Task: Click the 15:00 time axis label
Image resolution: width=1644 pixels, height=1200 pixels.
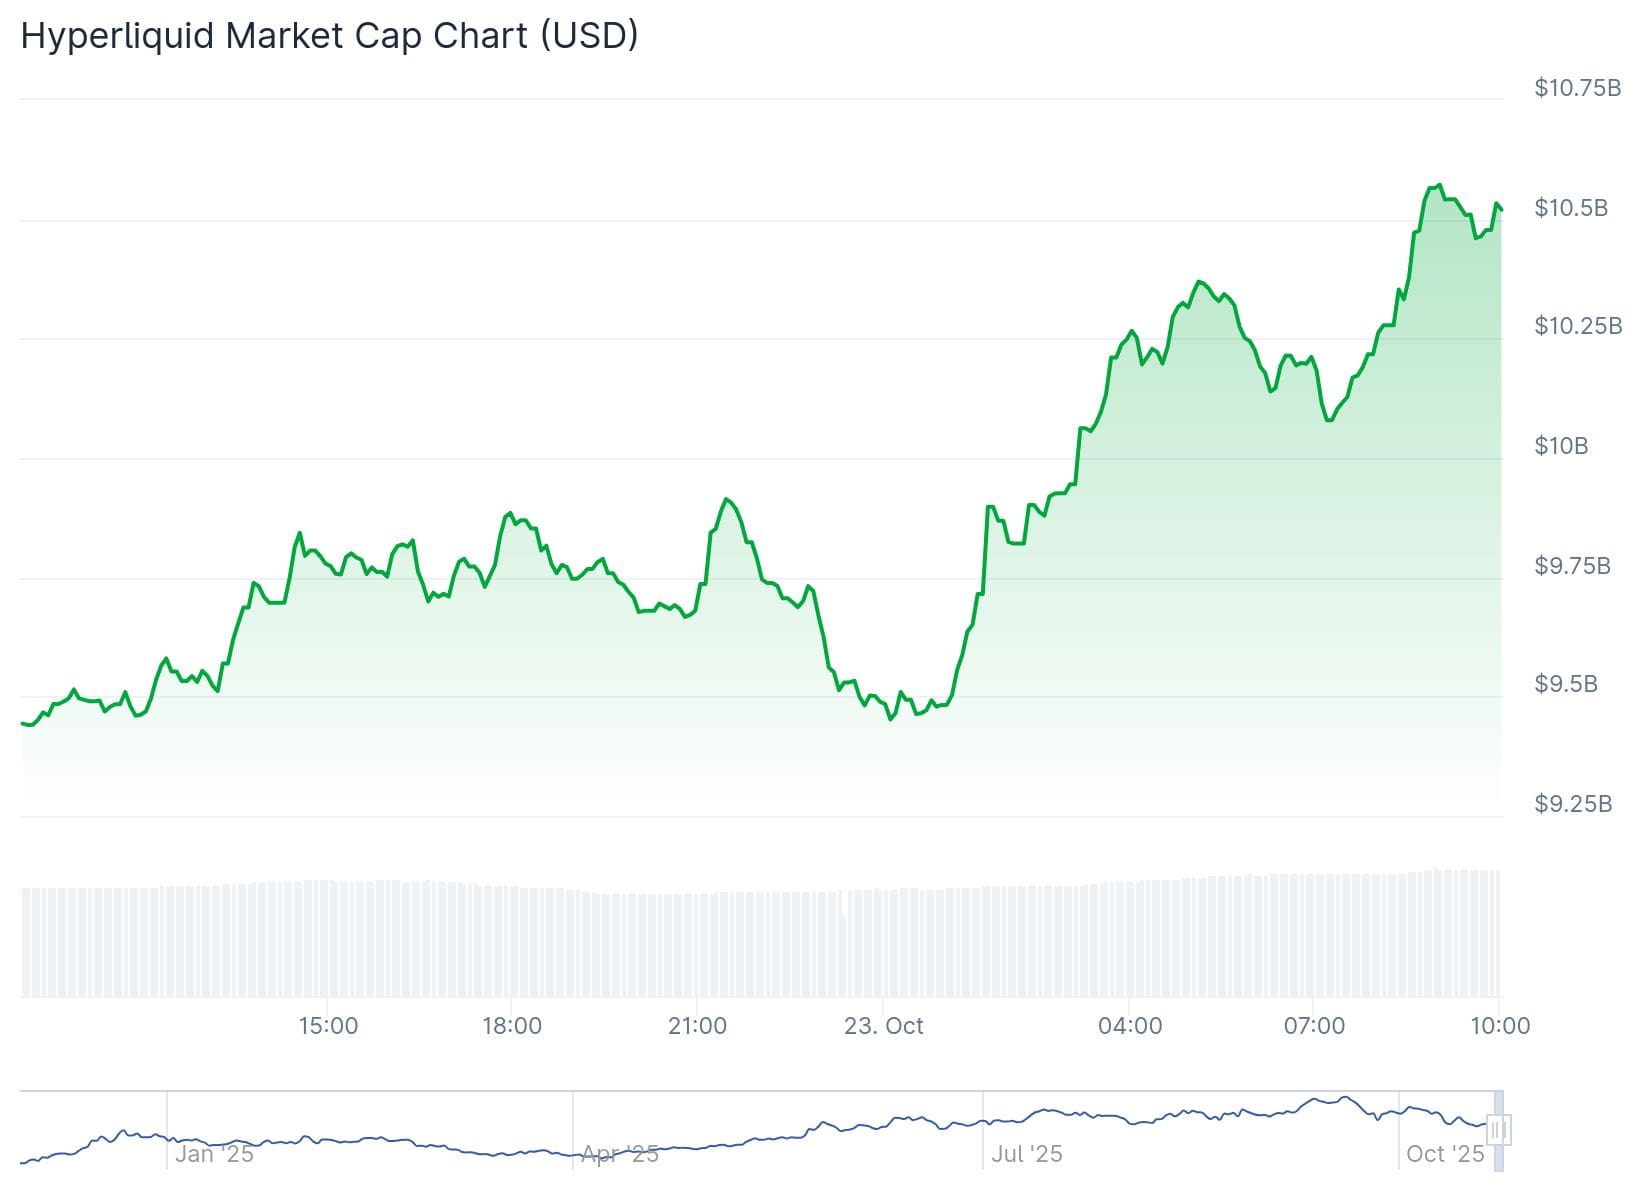Action: coord(328,1026)
